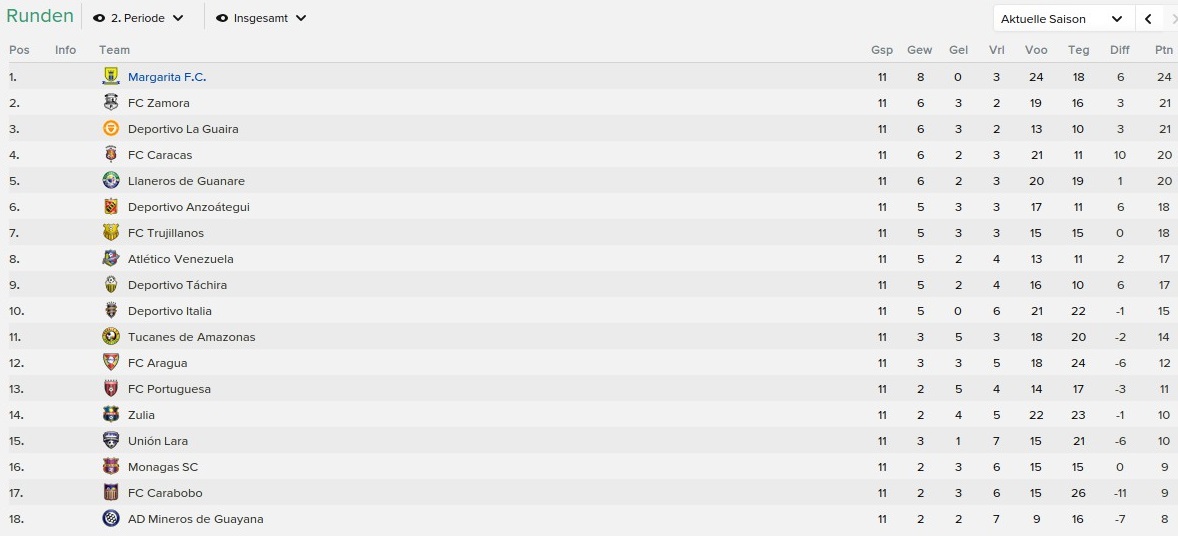Click the FC Carabobo striped badge

click(x=111, y=493)
